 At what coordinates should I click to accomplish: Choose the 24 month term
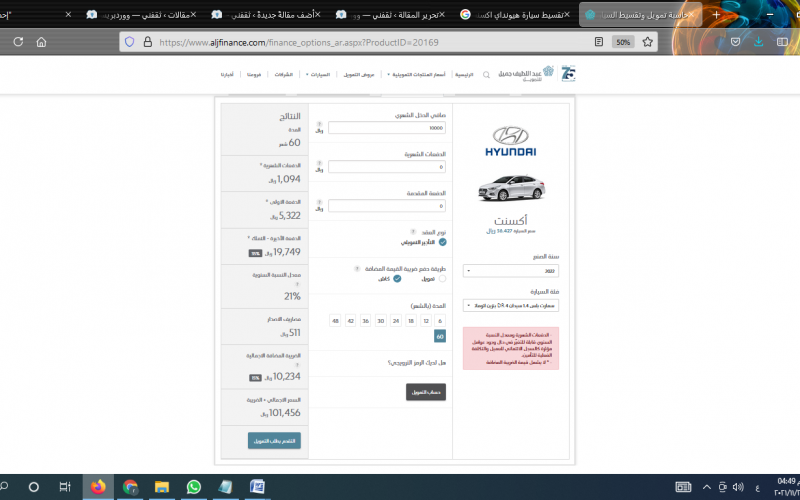pyautogui.click(x=395, y=321)
